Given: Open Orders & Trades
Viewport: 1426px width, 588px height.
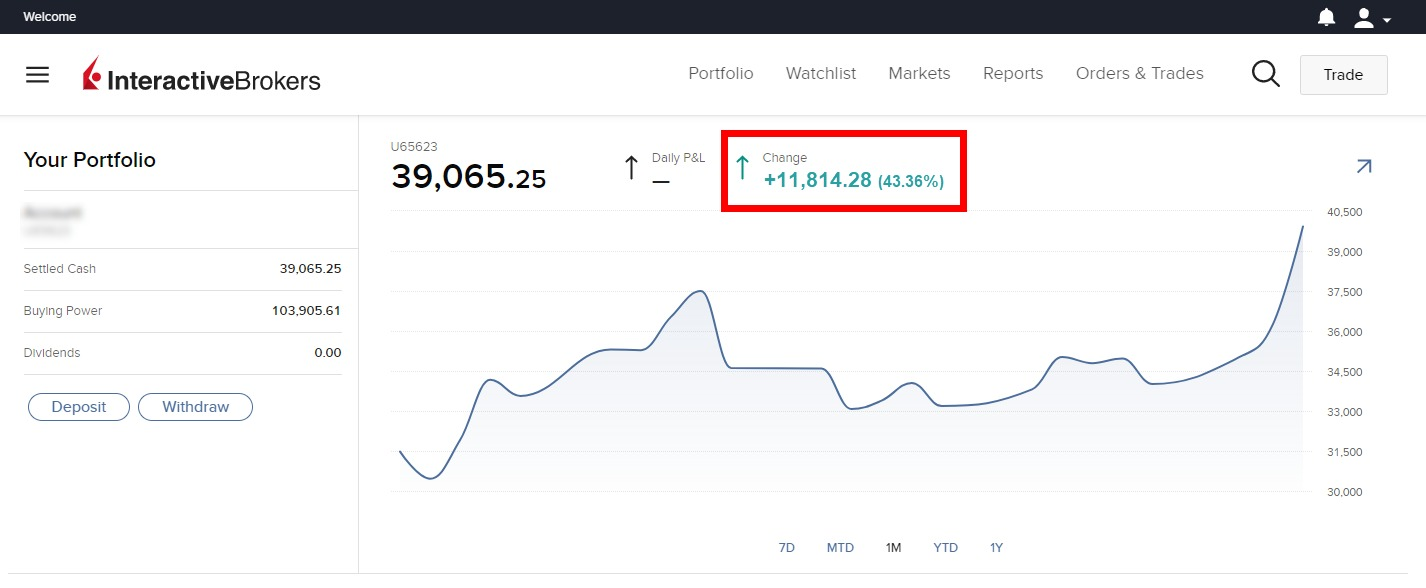Looking at the screenshot, I should pyautogui.click(x=1139, y=73).
